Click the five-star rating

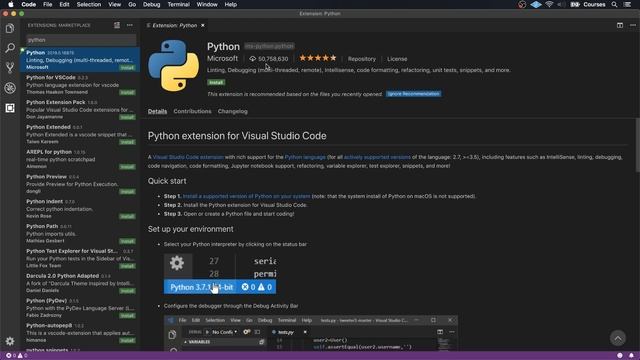(x=318, y=58)
